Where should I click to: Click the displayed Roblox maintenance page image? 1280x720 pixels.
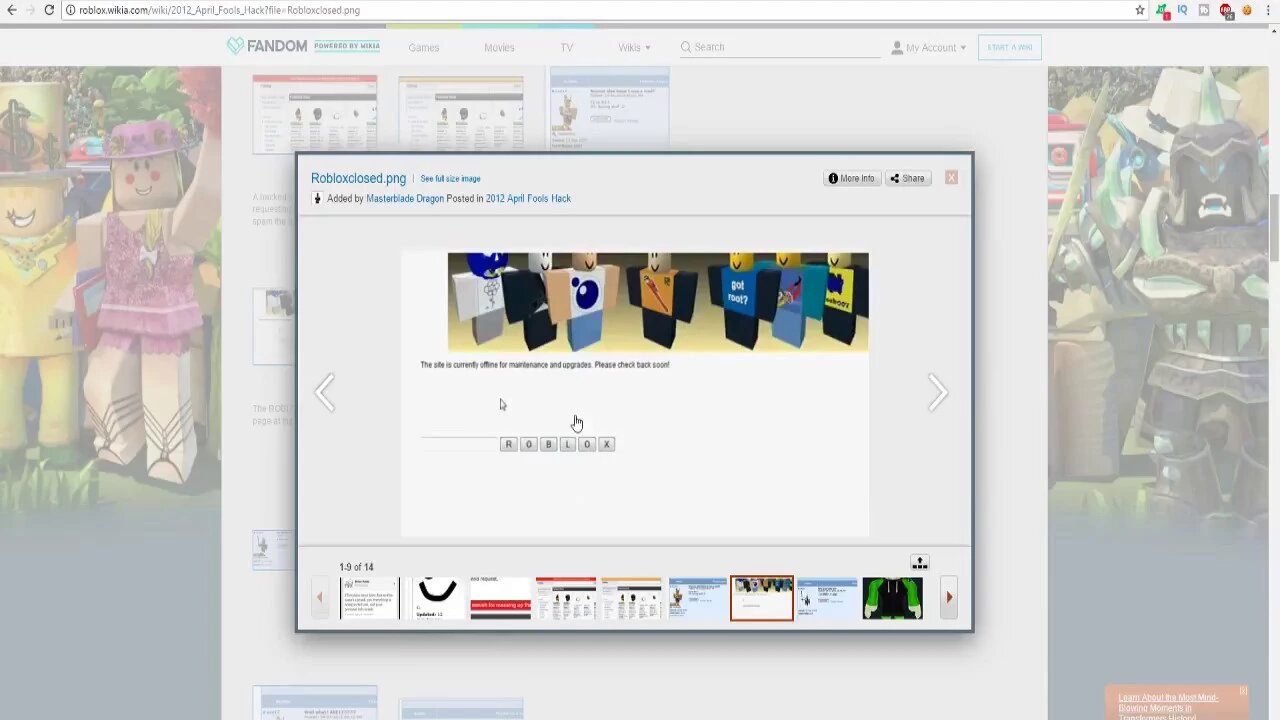[635, 394]
